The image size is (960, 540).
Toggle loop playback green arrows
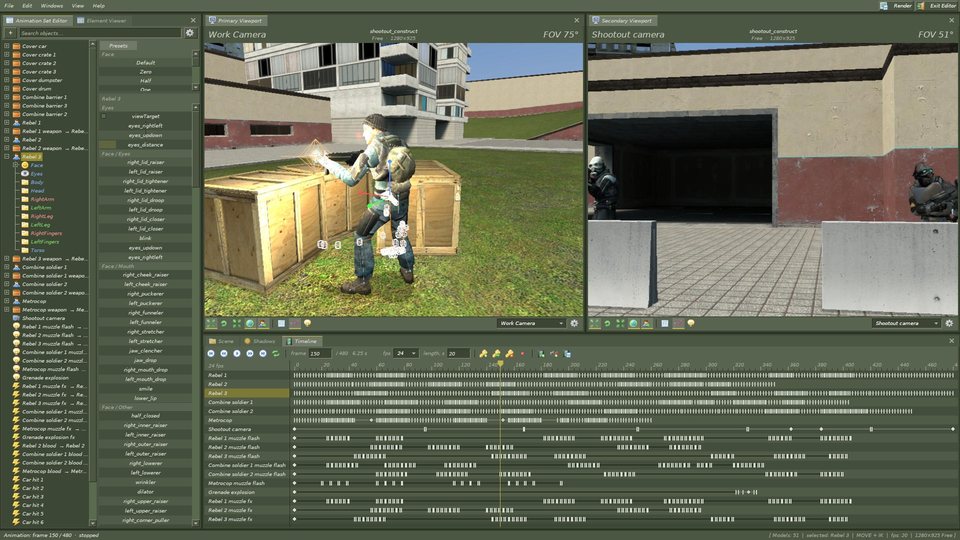(x=276, y=353)
